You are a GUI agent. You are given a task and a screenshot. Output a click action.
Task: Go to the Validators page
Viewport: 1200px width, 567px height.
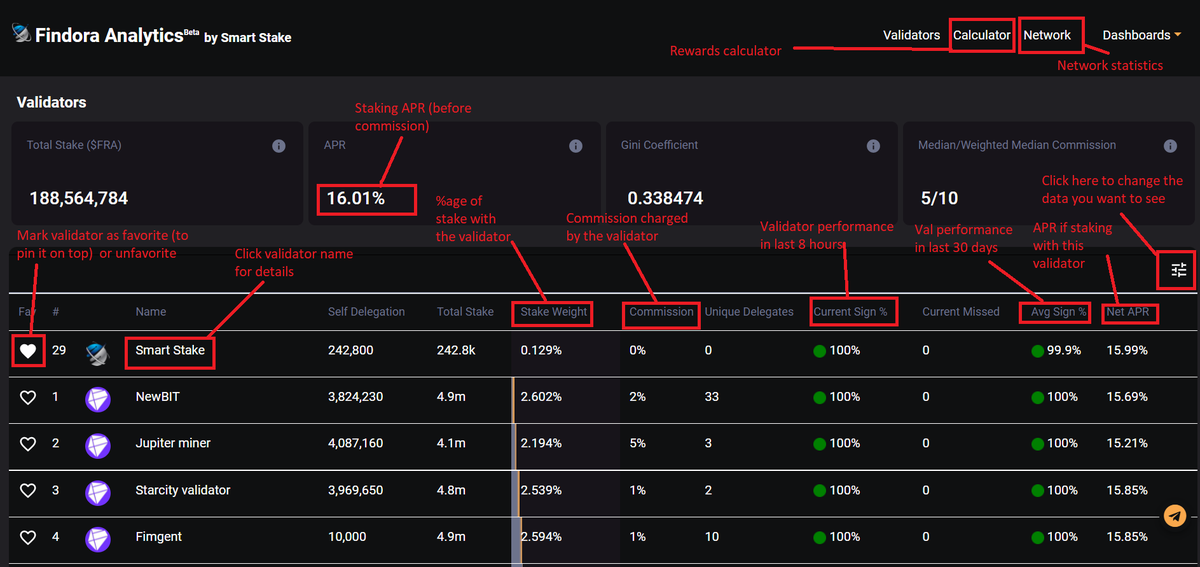pyautogui.click(x=911, y=35)
